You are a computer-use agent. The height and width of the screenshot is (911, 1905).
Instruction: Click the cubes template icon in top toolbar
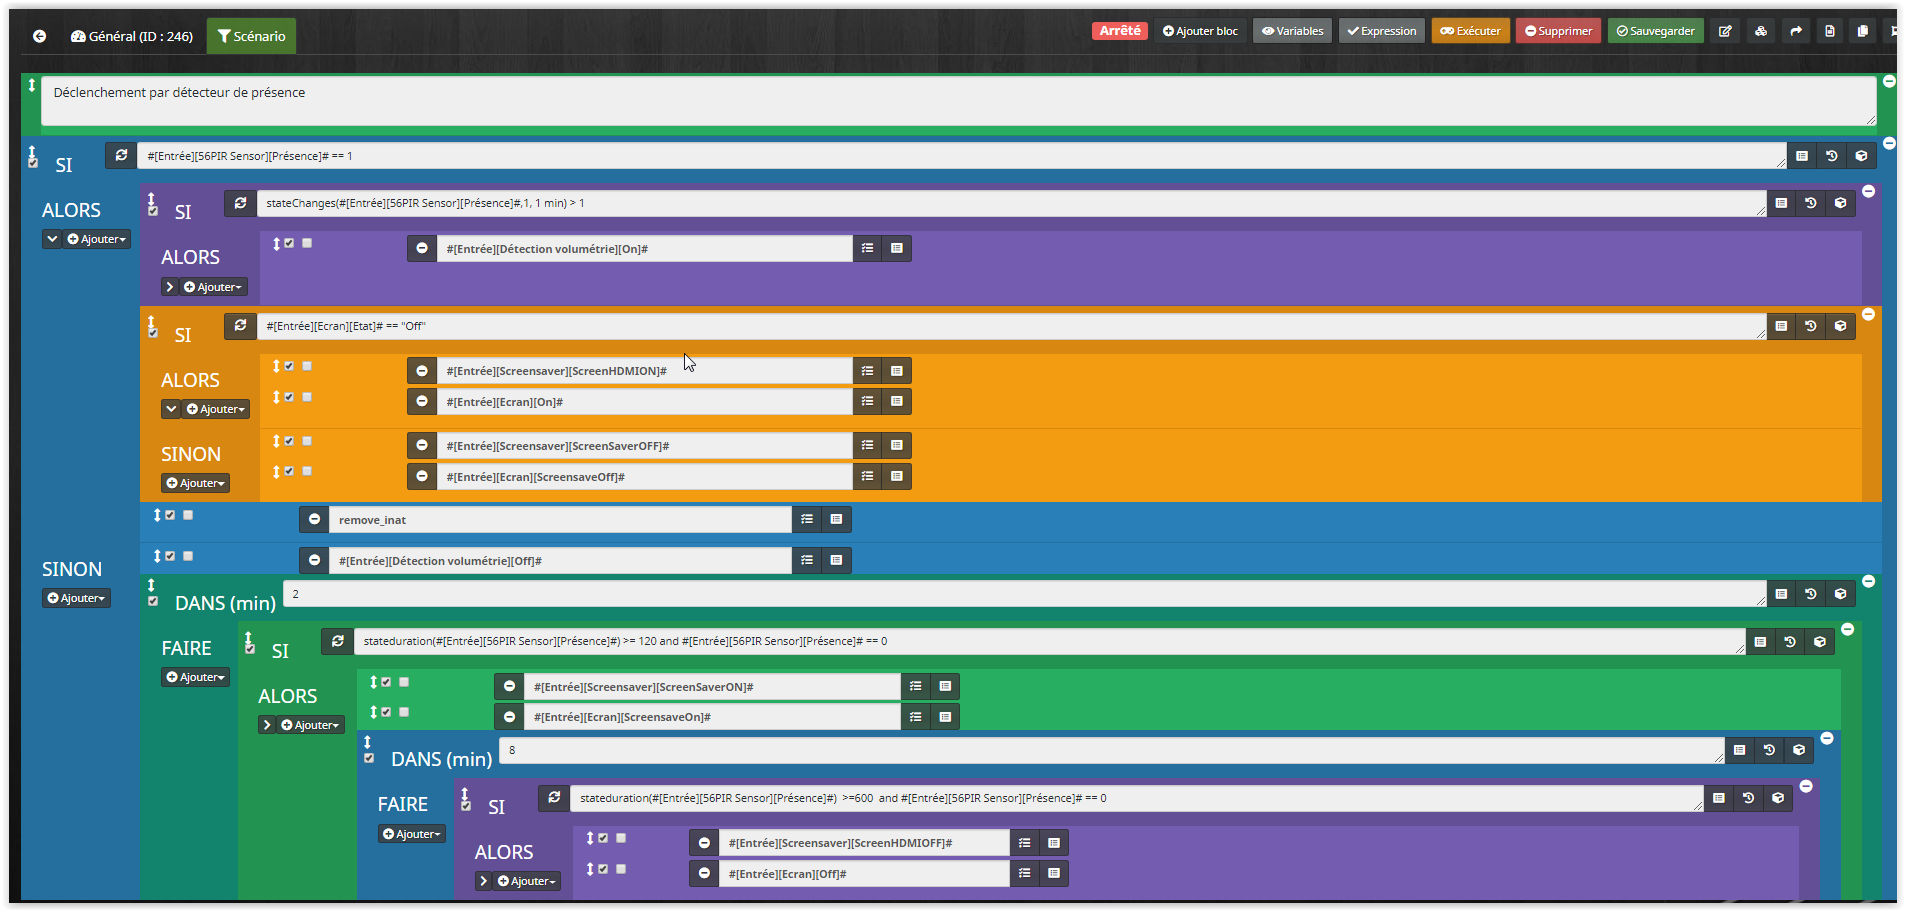click(1761, 31)
